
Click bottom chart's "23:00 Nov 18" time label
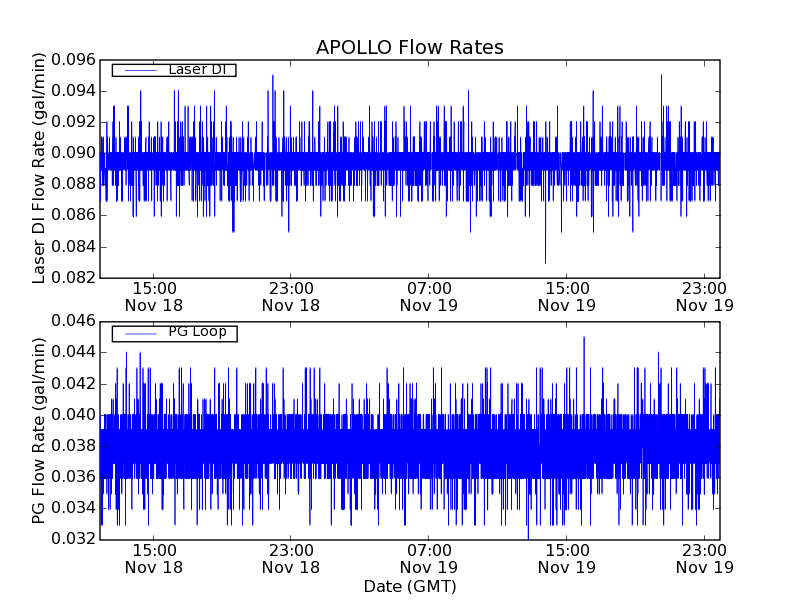291,558
